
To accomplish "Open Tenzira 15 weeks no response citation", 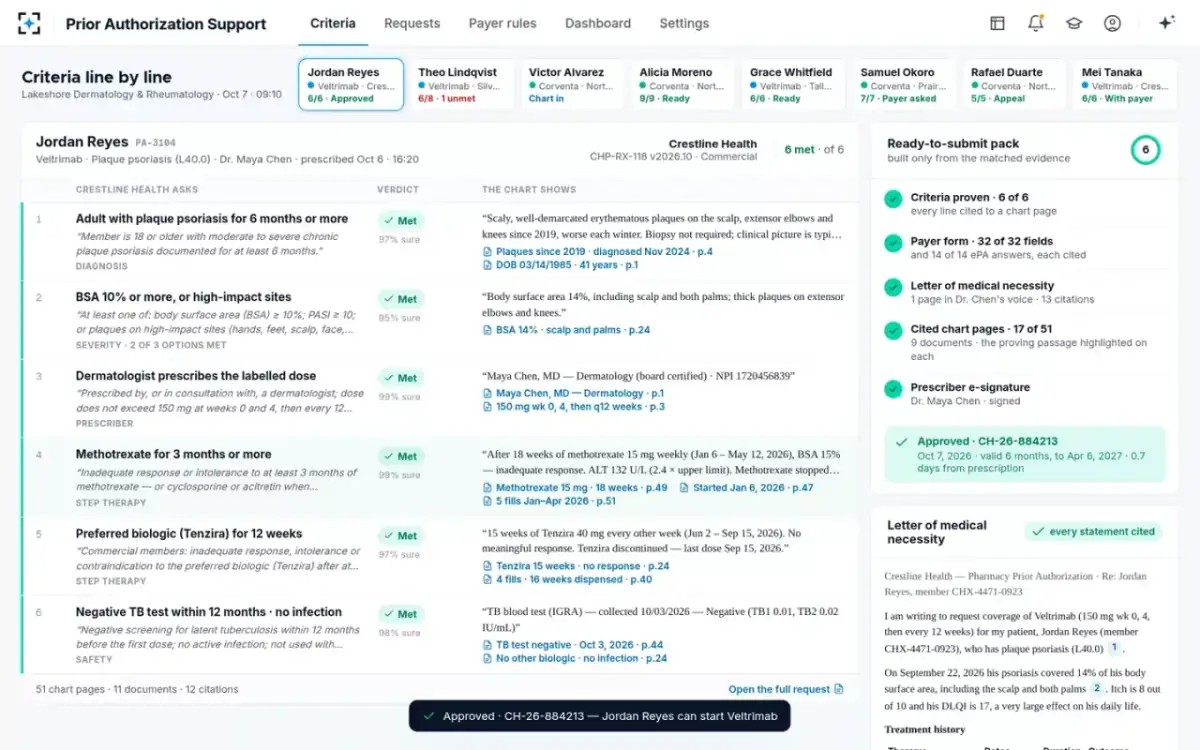I will tap(575, 566).
